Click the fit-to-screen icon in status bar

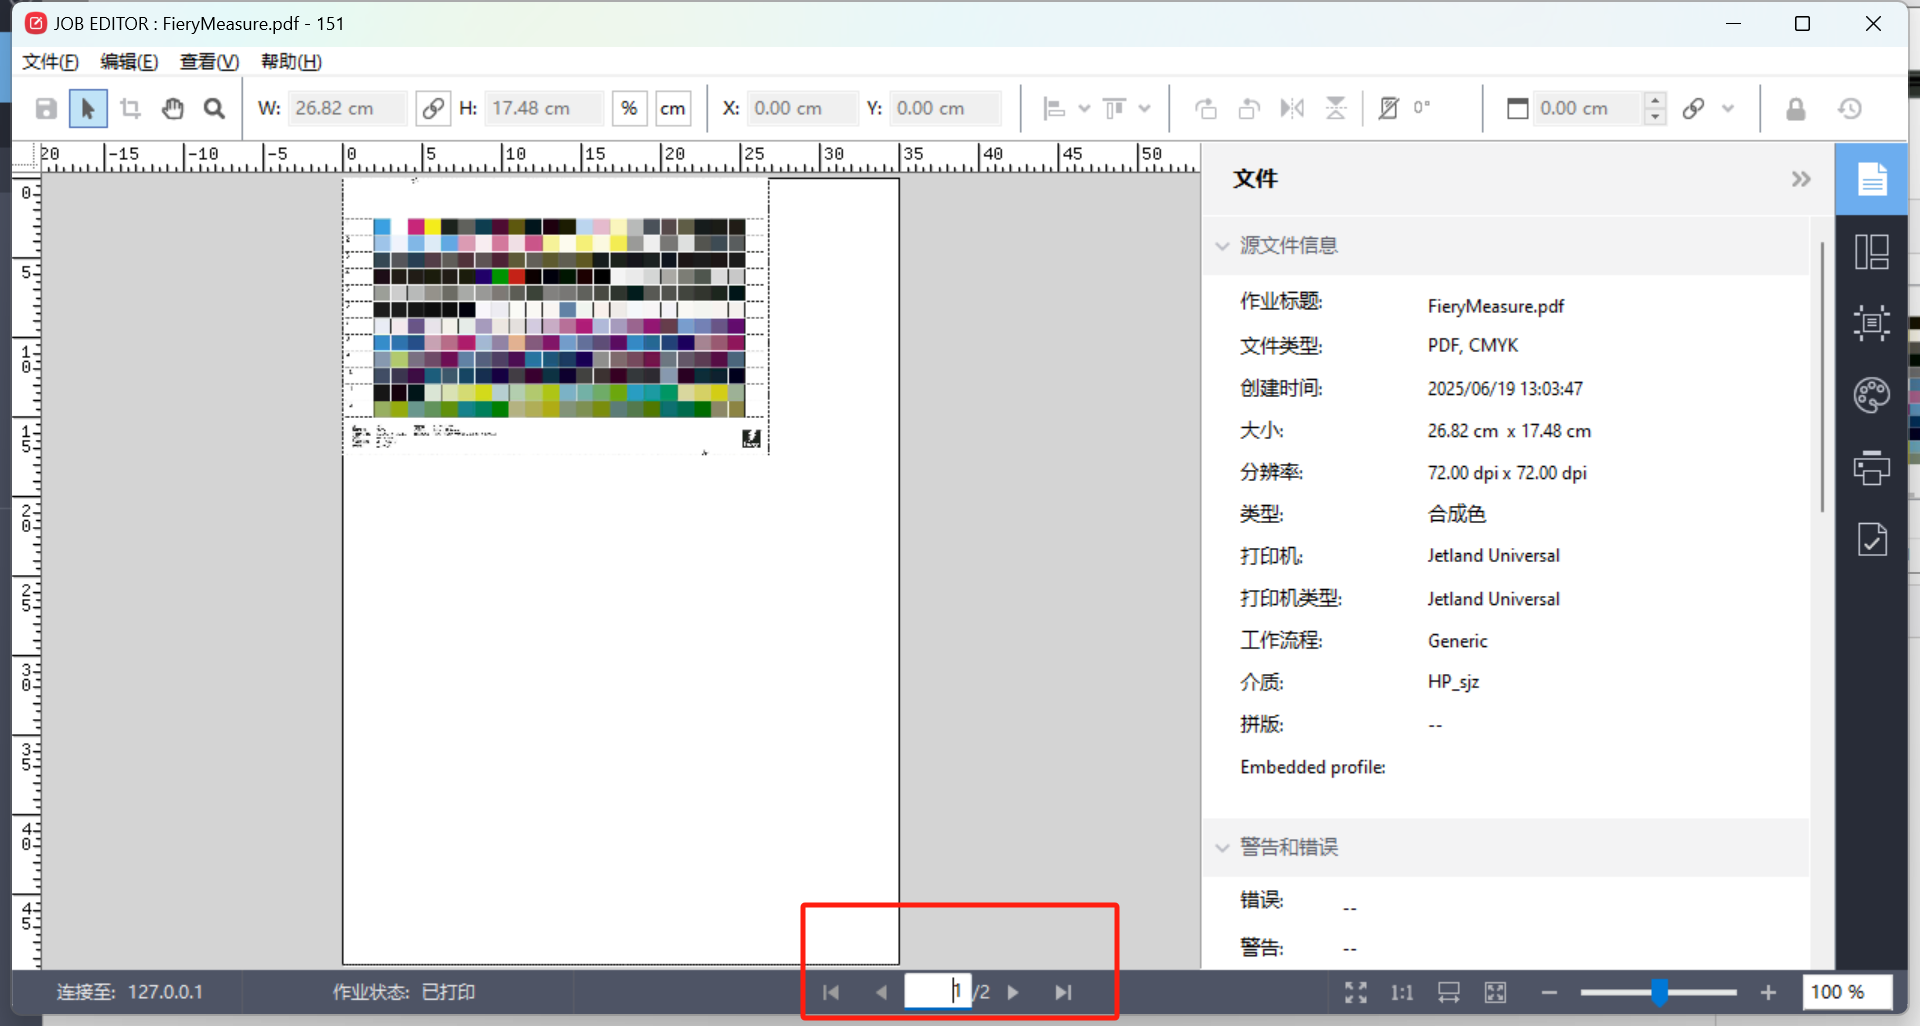1356,992
